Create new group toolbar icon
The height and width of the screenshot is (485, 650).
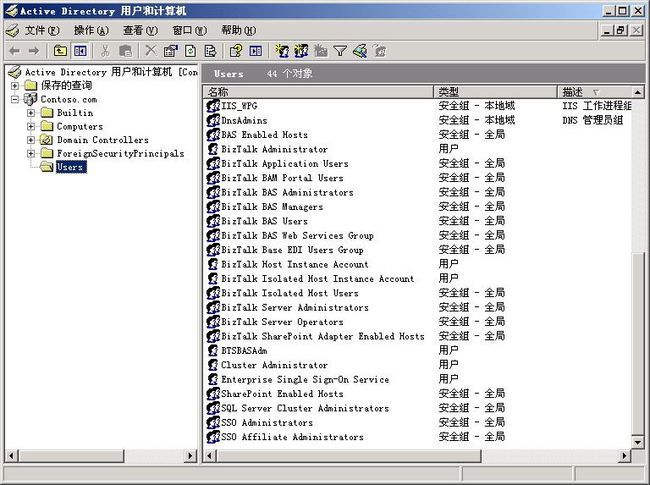(x=301, y=51)
